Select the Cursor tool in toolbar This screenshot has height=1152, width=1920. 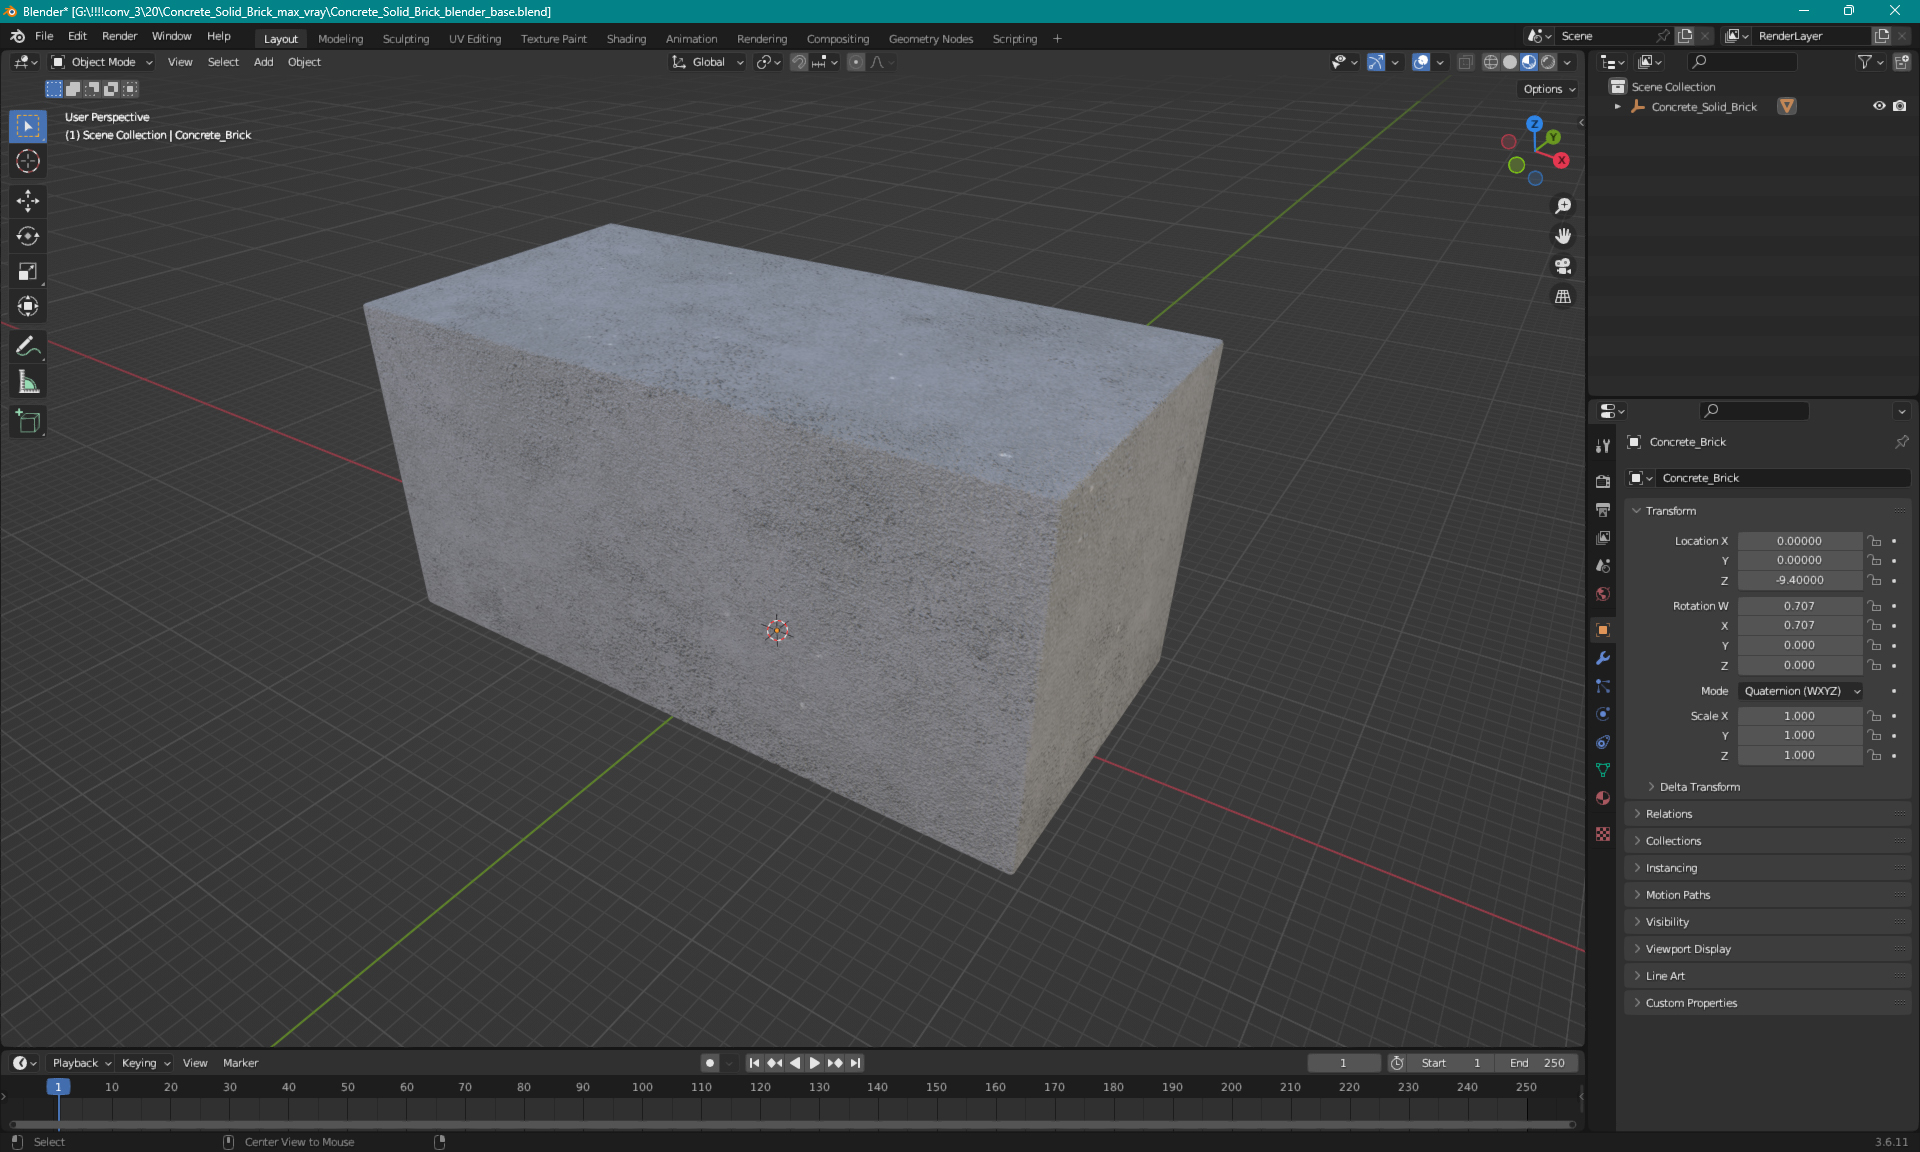click(x=28, y=161)
